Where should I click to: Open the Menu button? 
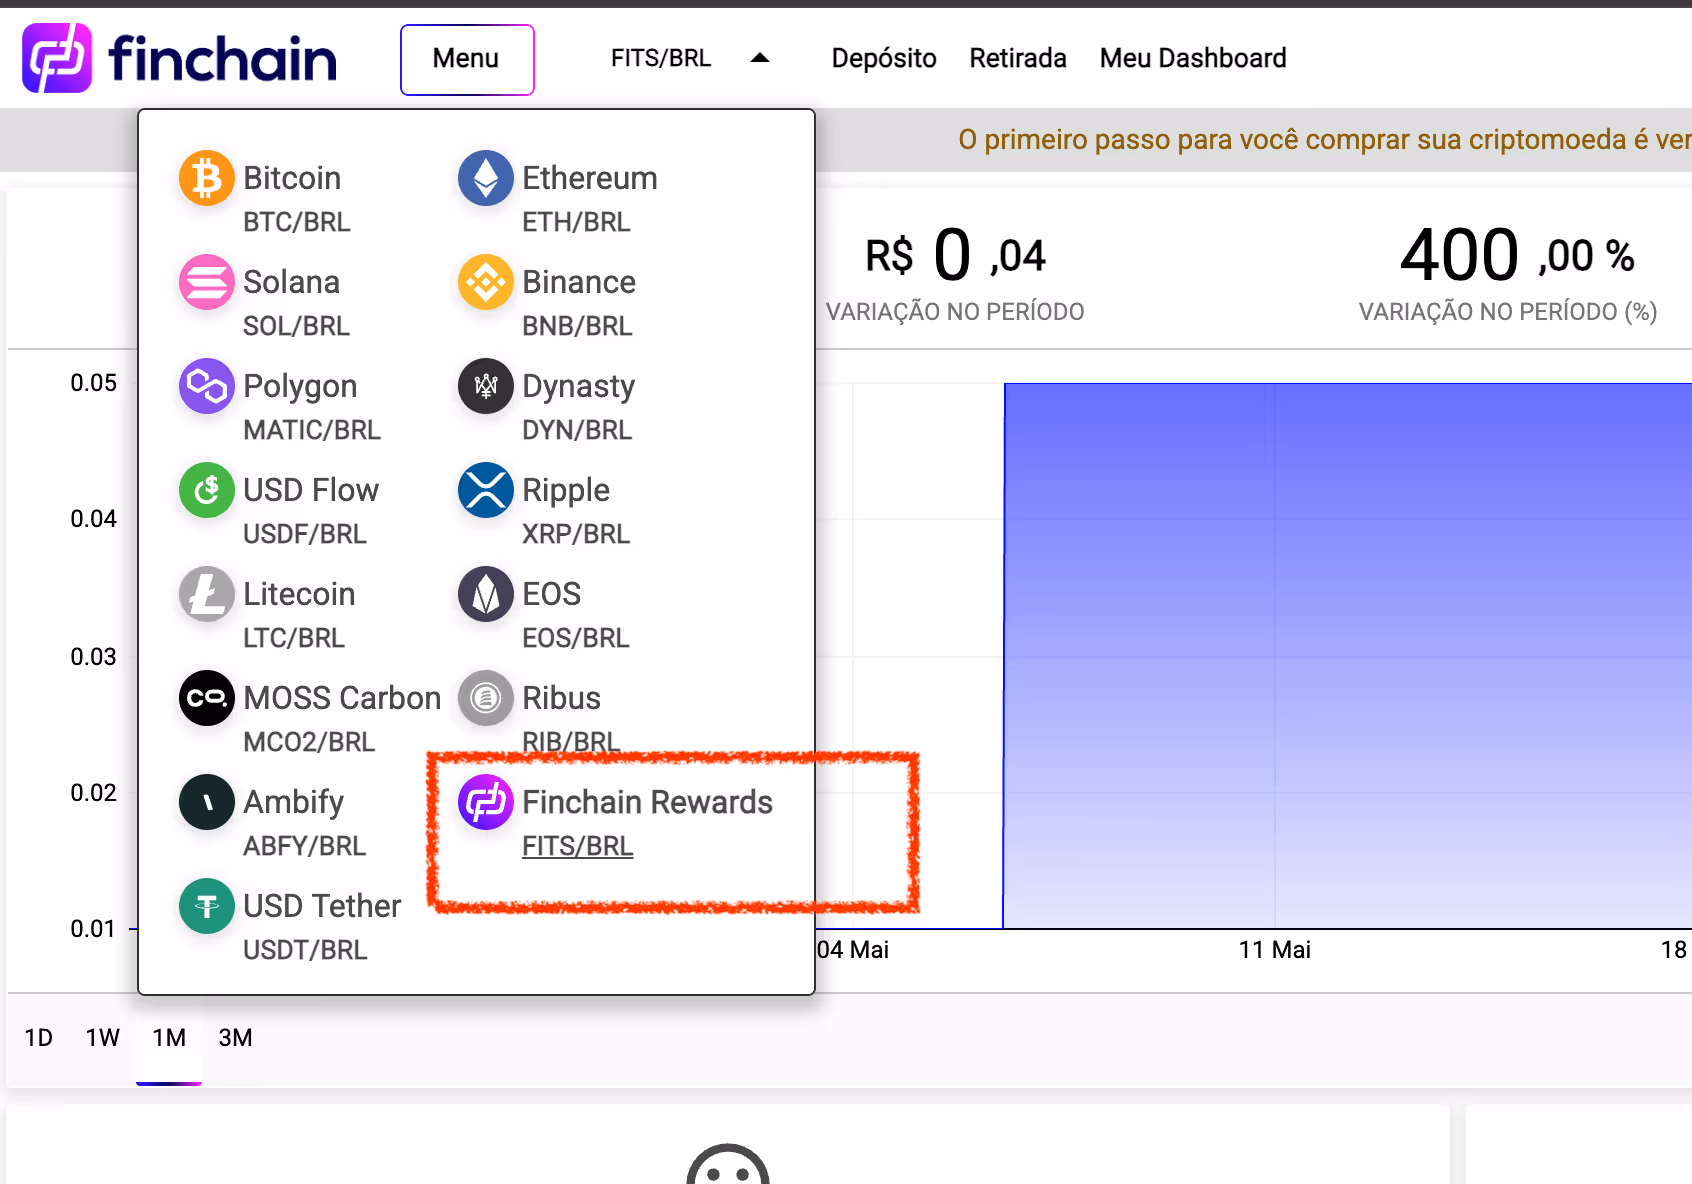click(467, 59)
